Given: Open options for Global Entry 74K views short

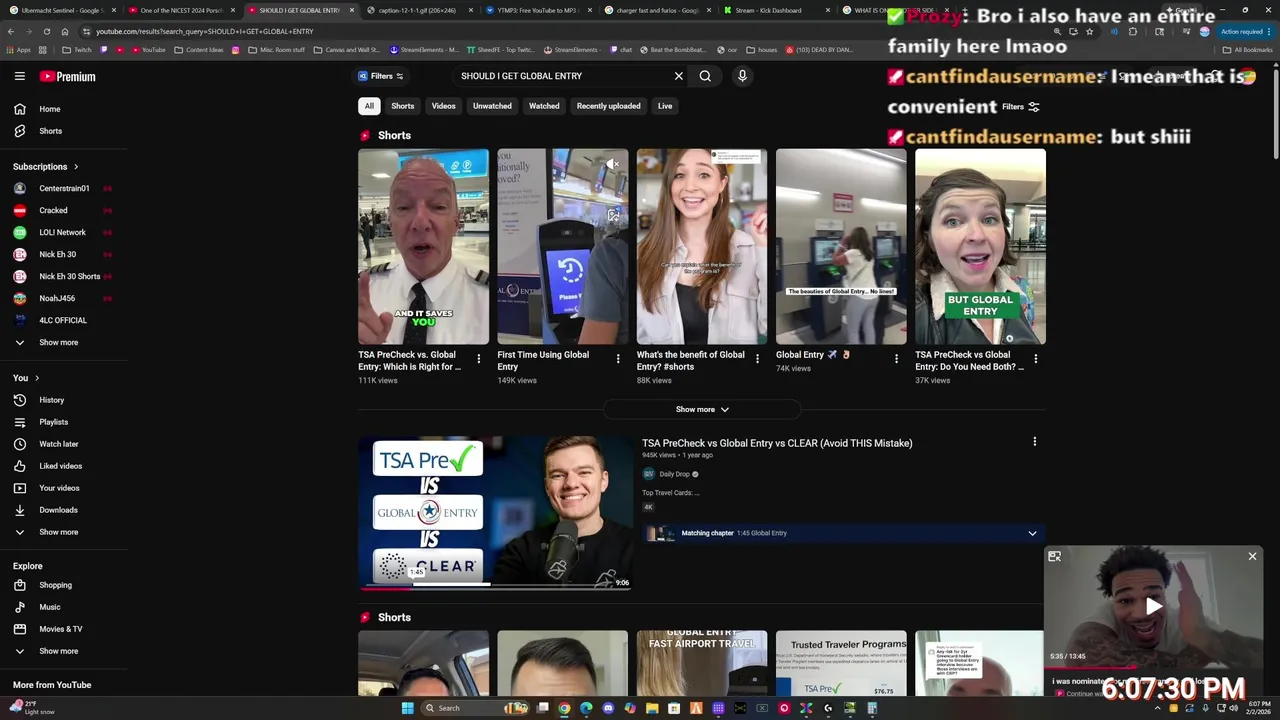Looking at the screenshot, I should [x=896, y=359].
